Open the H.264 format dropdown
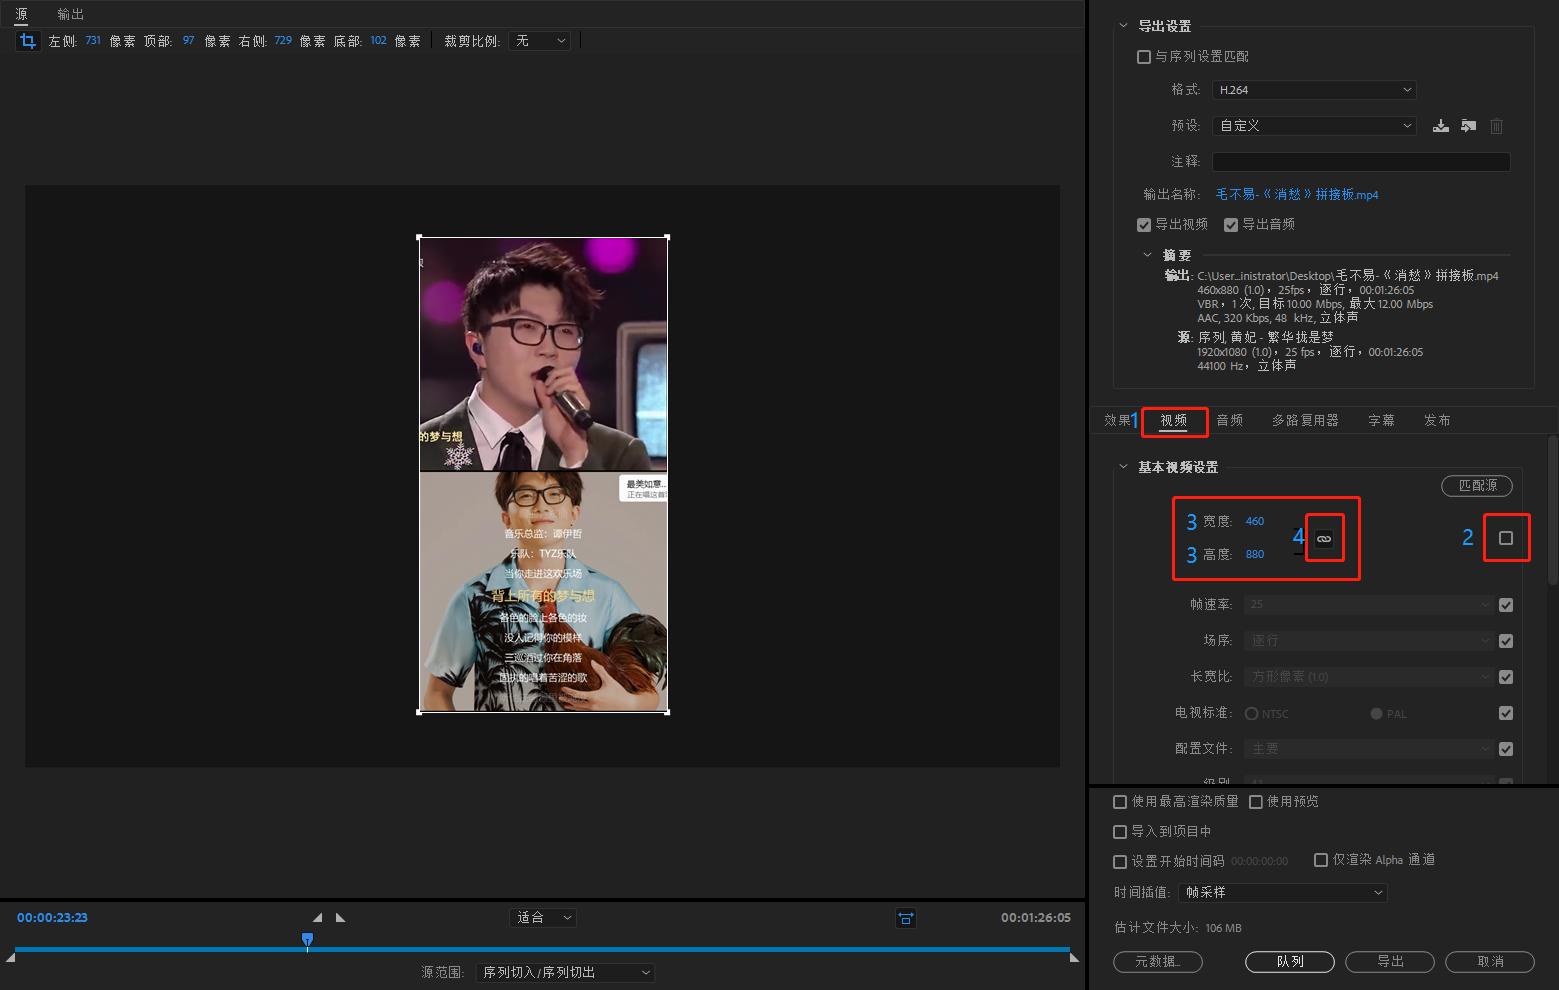This screenshot has width=1559, height=990. (x=1313, y=89)
